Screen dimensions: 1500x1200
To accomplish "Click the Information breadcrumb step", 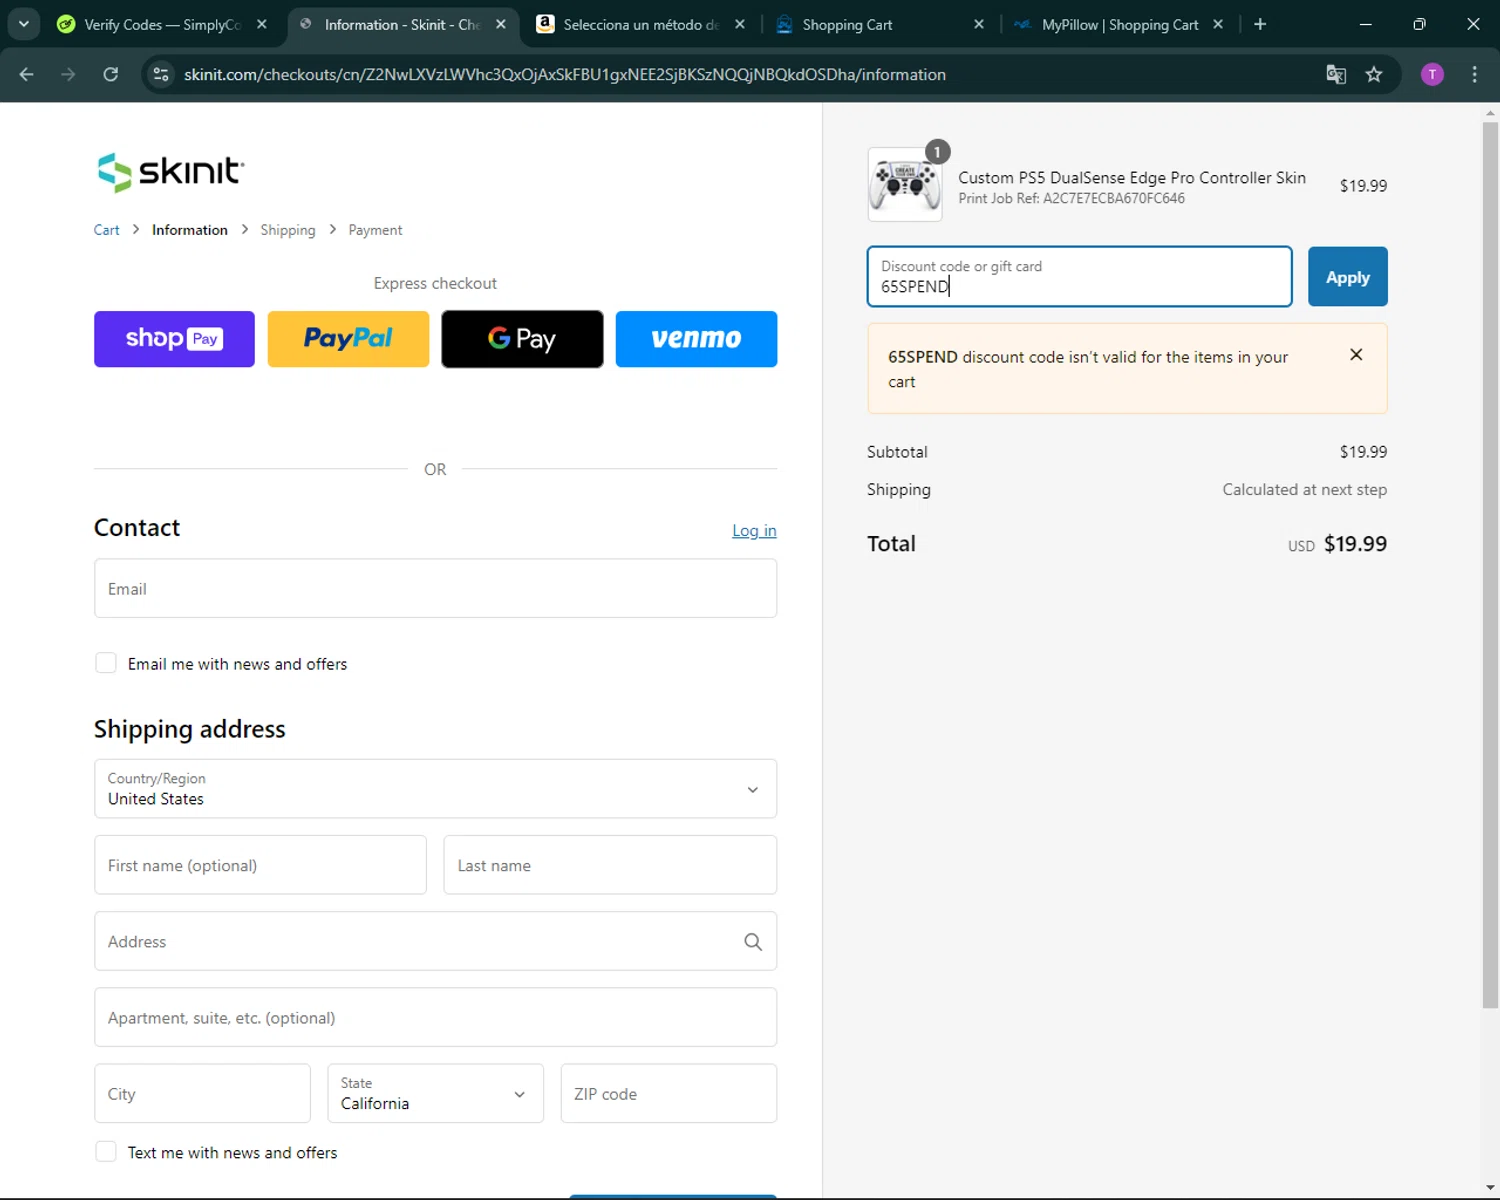I will (x=190, y=230).
